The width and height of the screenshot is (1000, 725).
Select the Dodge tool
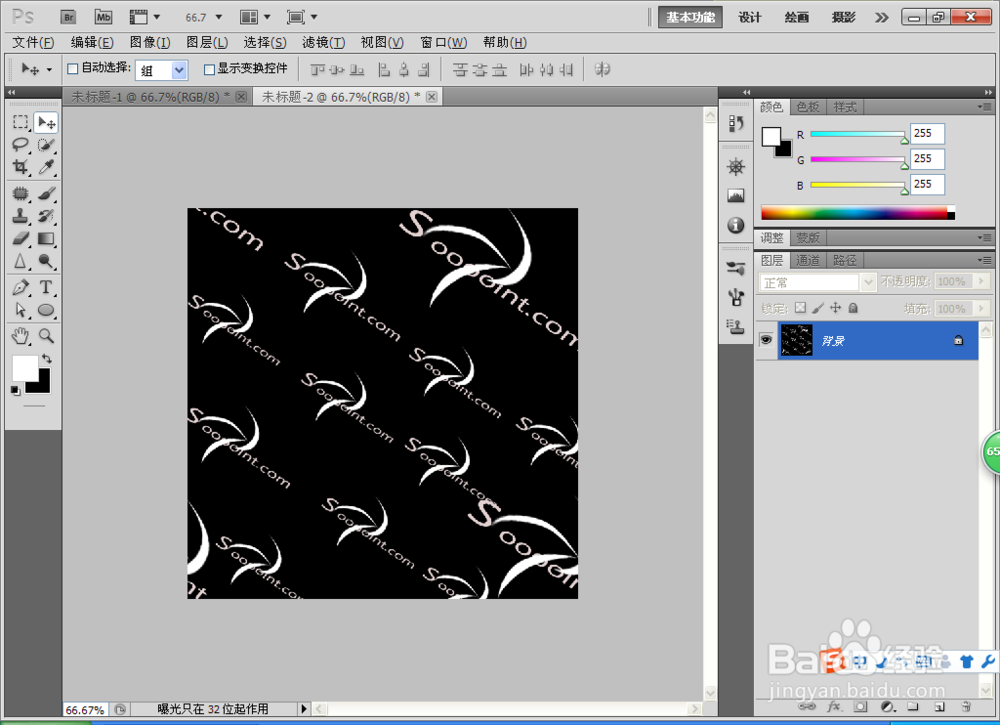pos(46,261)
